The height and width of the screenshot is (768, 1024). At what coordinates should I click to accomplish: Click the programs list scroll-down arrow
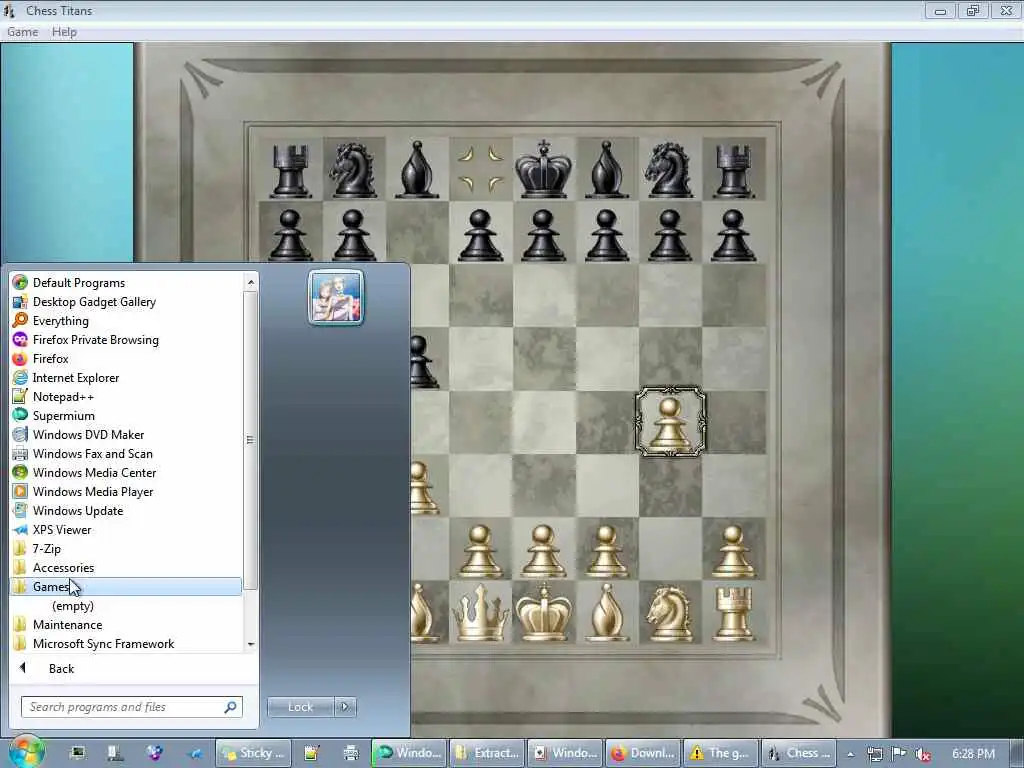[250, 644]
